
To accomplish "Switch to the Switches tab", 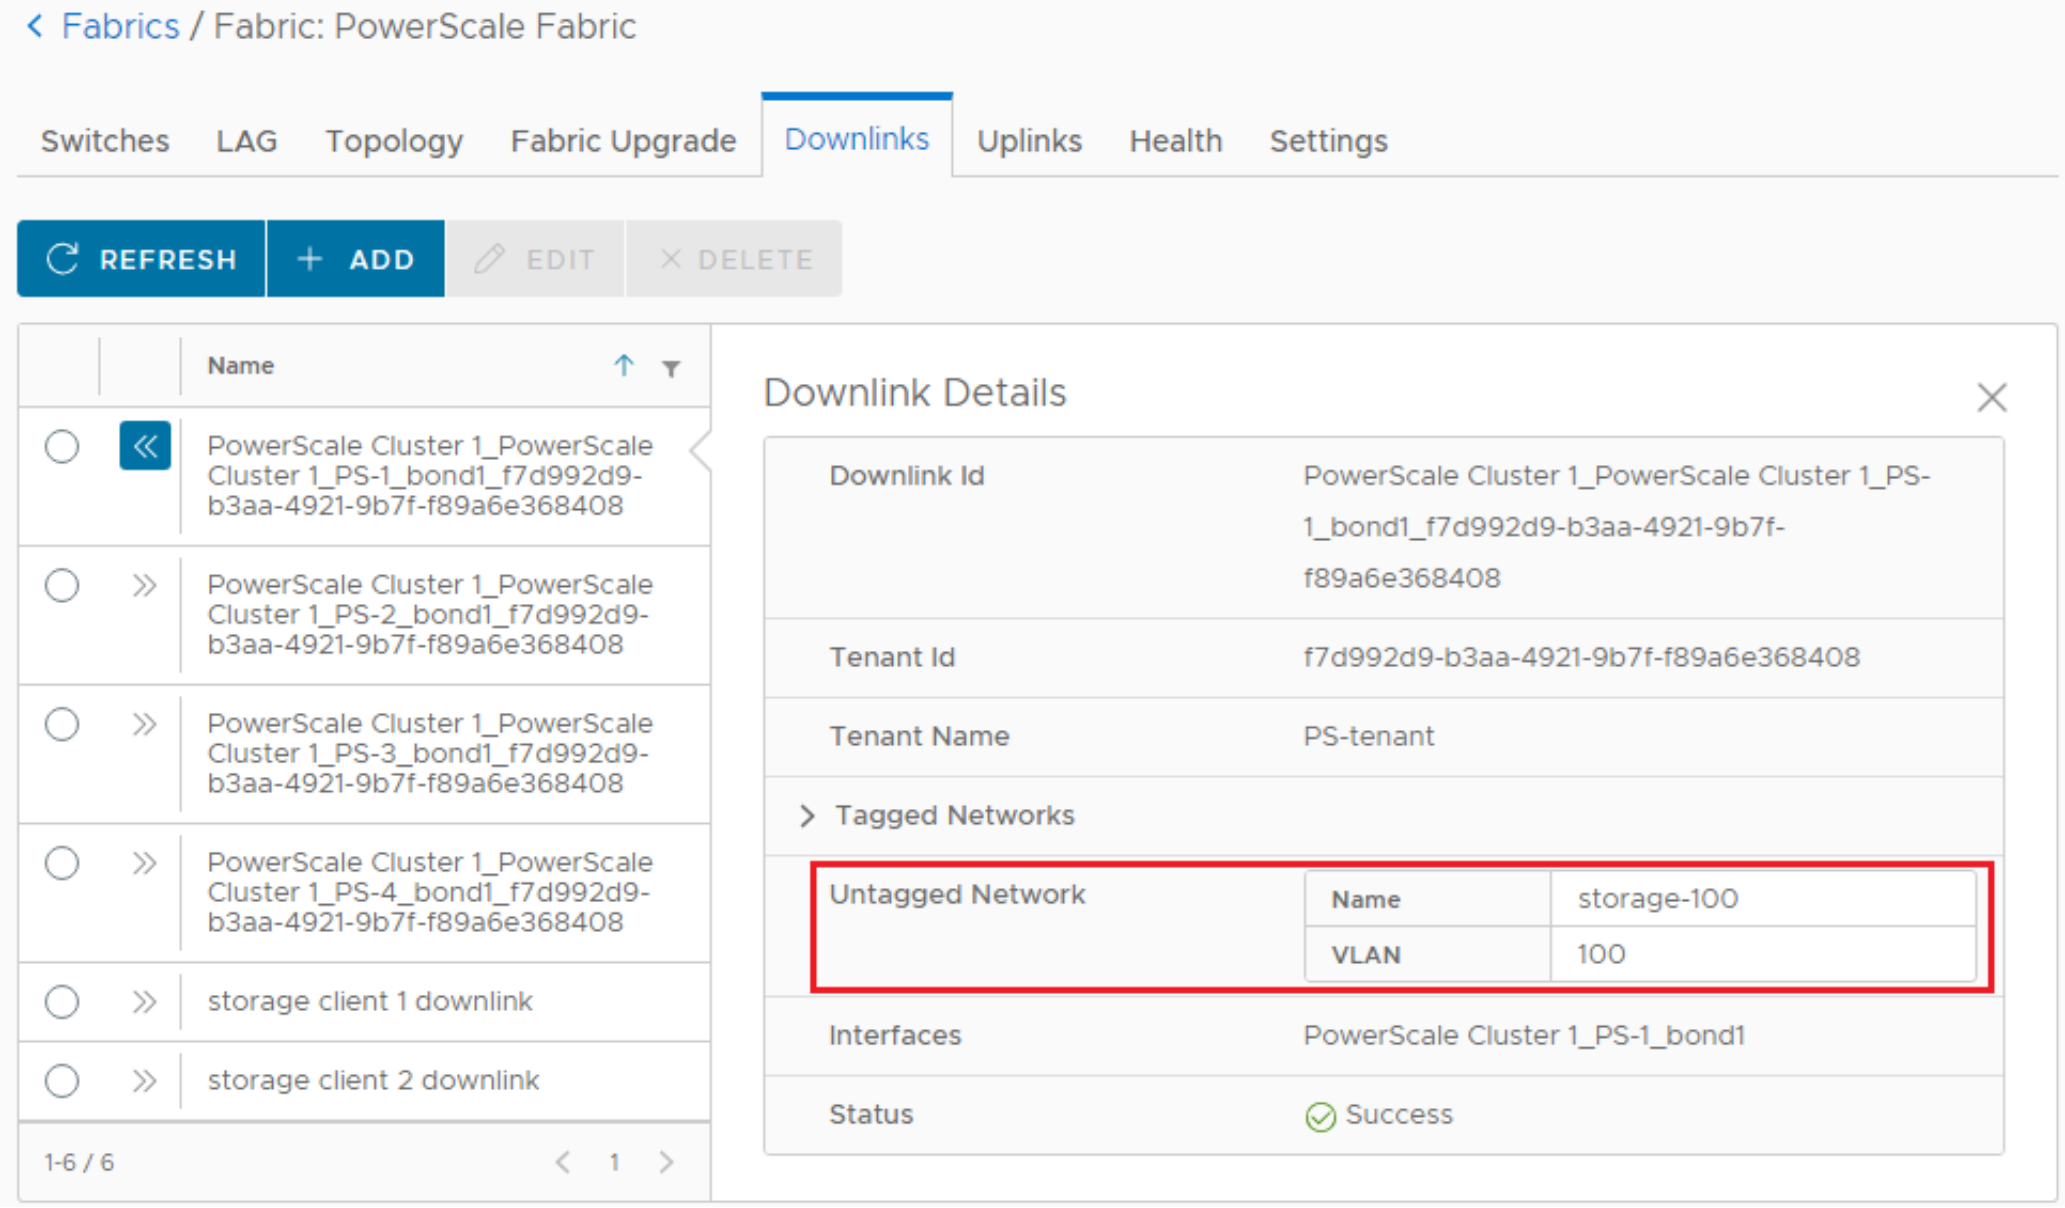I will (x=105, y=141).
